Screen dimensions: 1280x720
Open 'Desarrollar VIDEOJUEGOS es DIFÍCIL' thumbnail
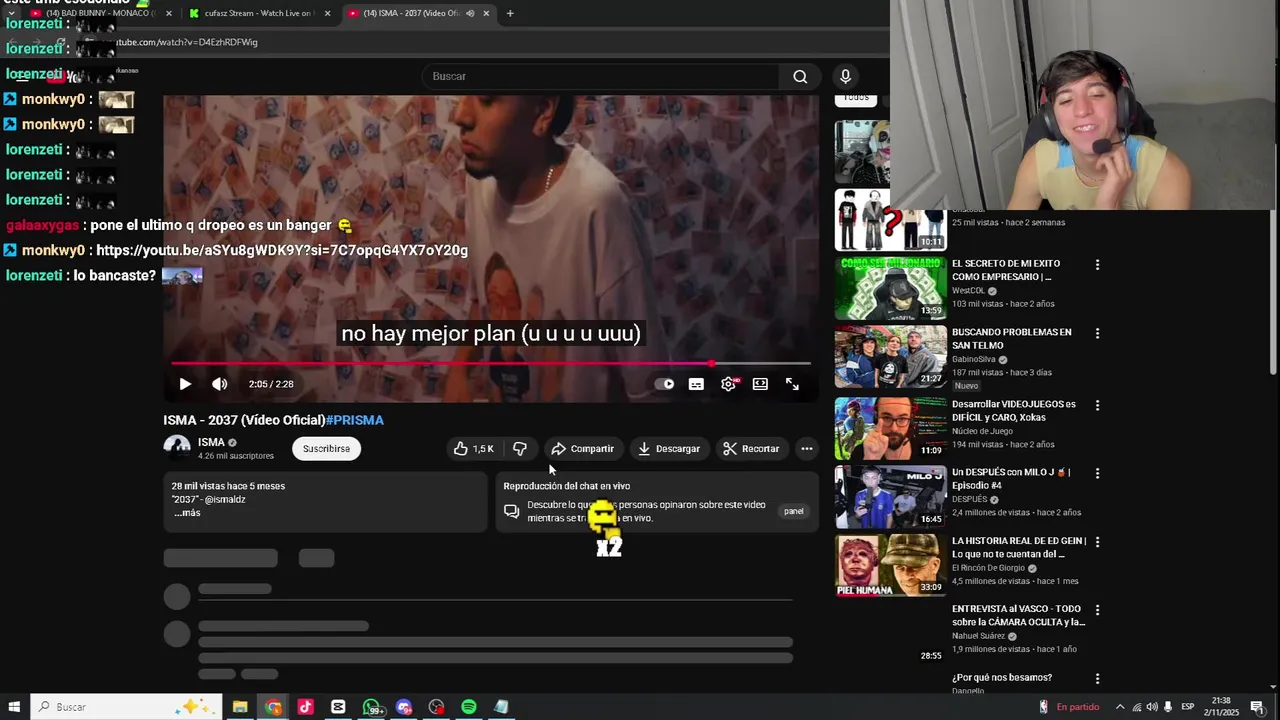[890, 428]
